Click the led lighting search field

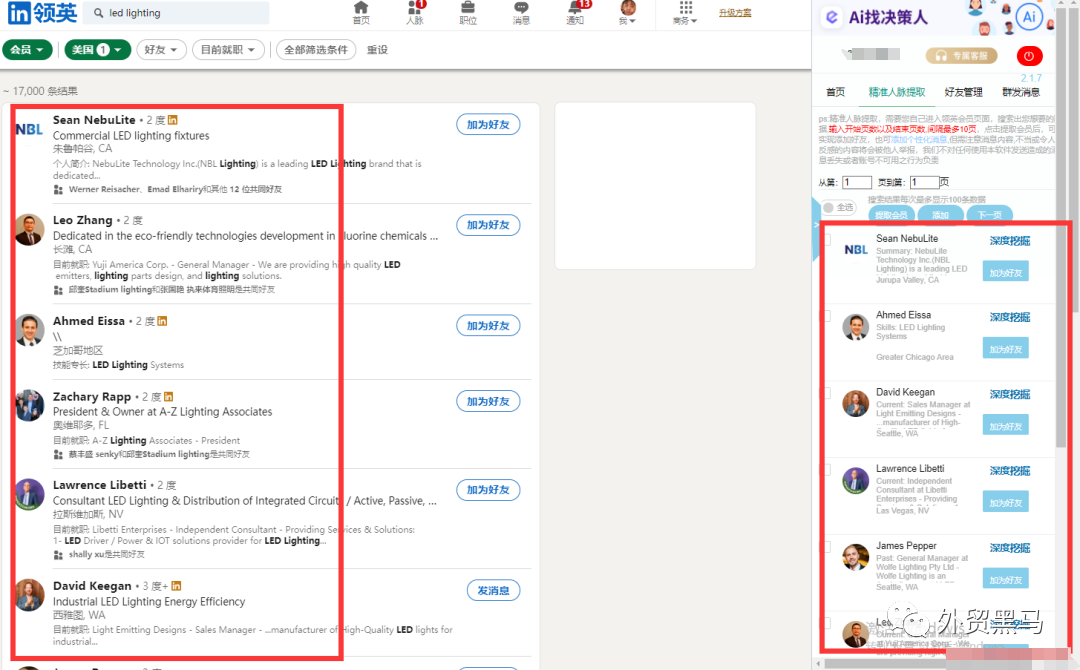[x=176, y=12]
